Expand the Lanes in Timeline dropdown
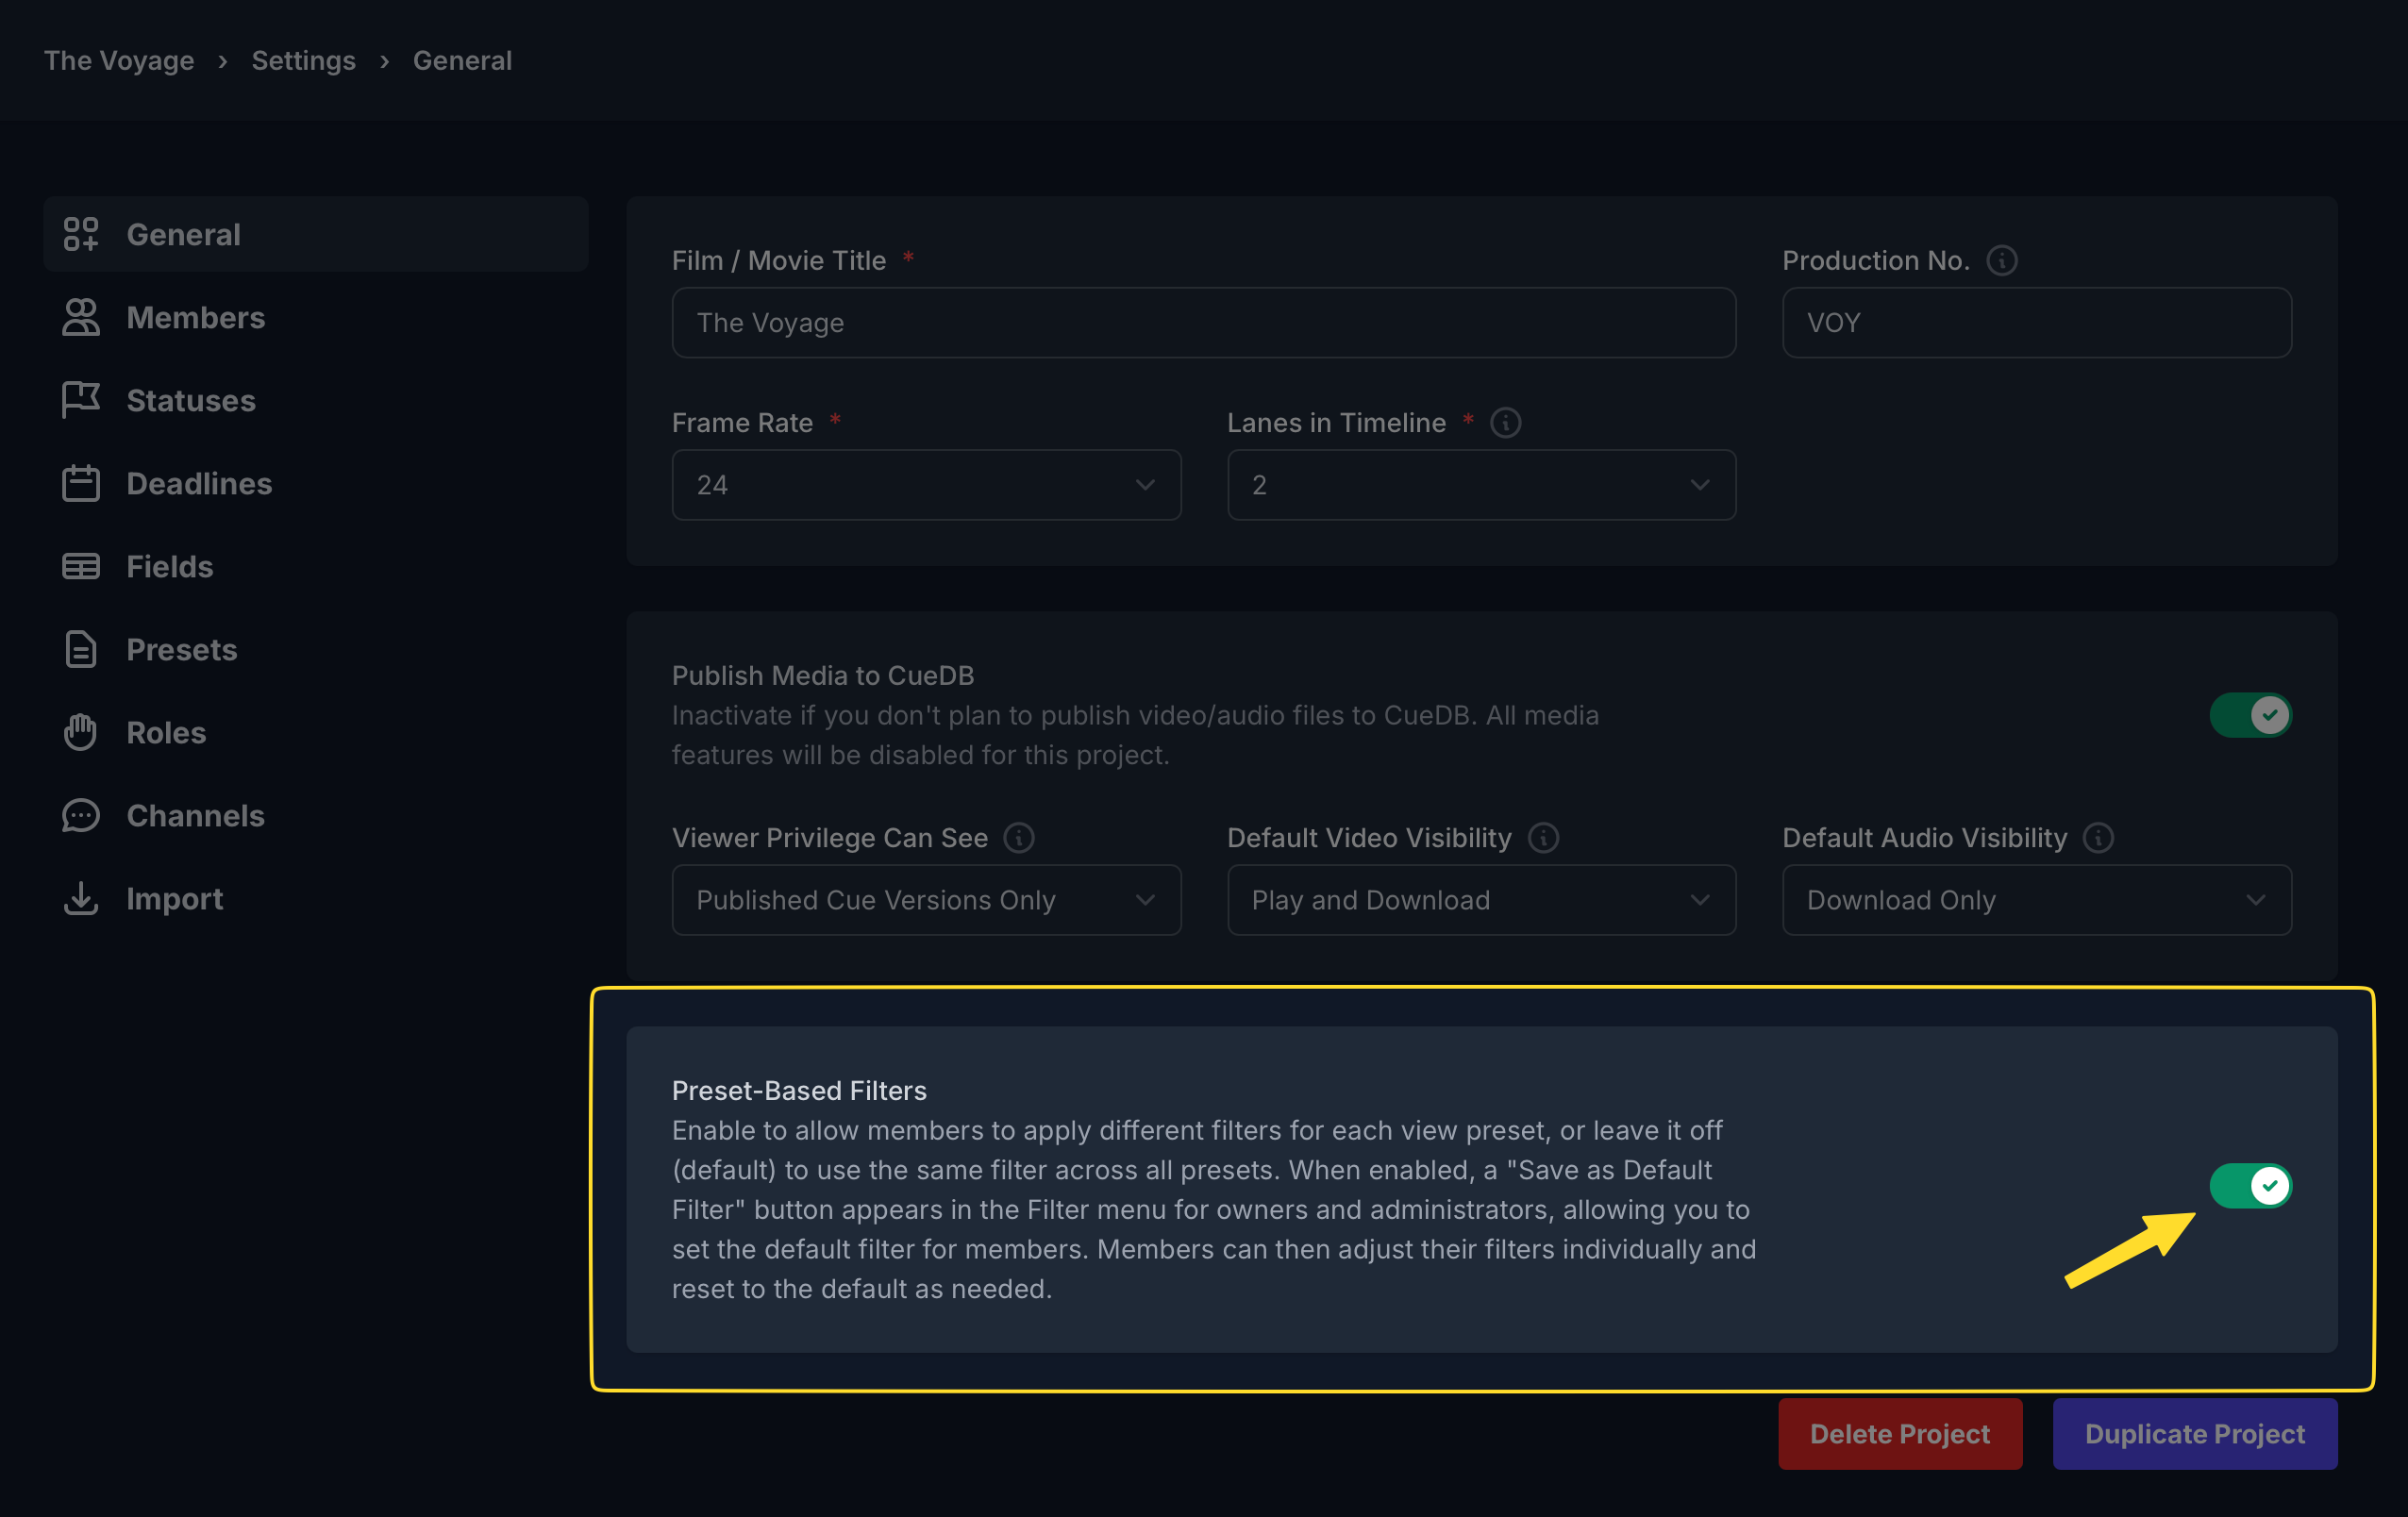Viewport: 2408px width, 1517px height. [1481, 485]
